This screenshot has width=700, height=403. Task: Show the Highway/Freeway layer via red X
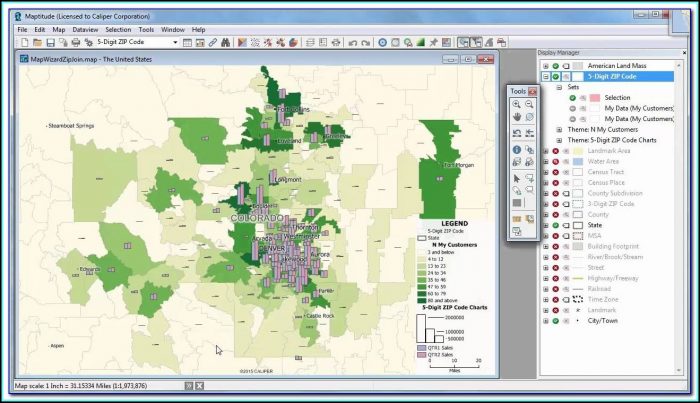[x=555, y=278]
